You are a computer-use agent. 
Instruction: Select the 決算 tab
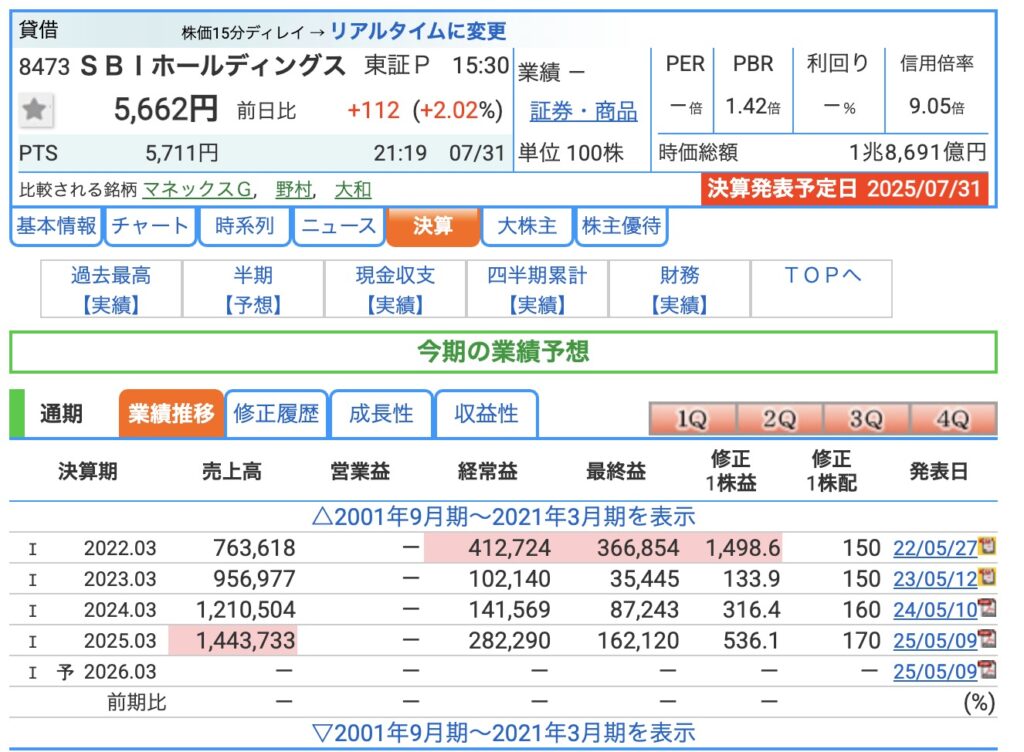pyautogui.click(x=433, y=226)
